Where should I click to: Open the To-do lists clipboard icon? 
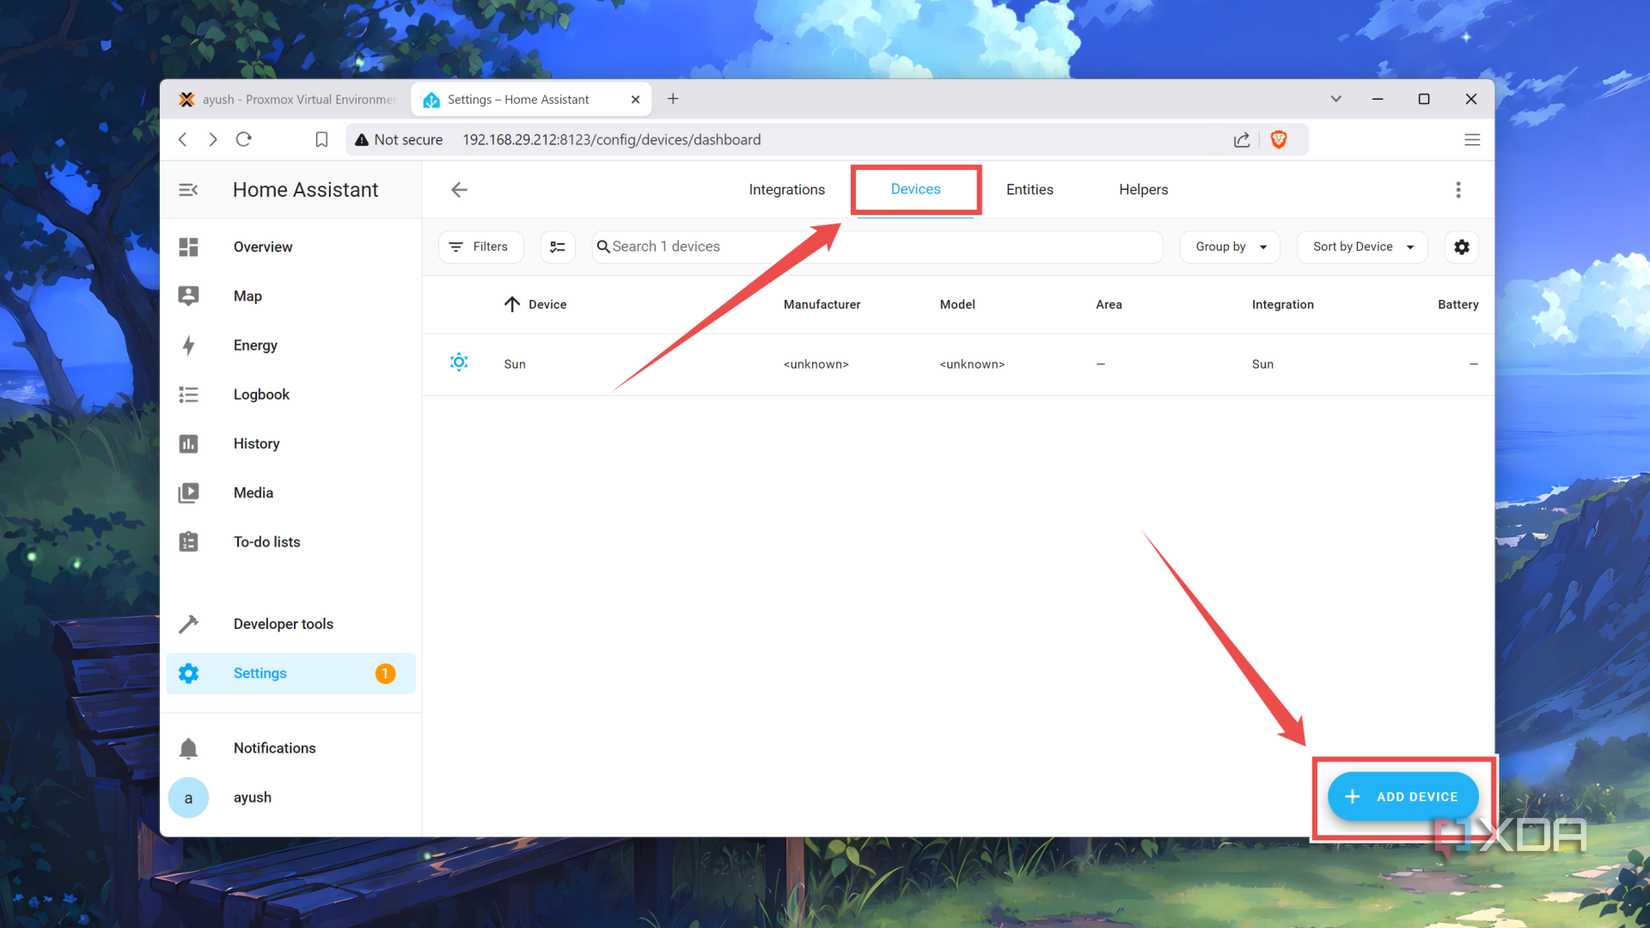click(x=188, y=541)
